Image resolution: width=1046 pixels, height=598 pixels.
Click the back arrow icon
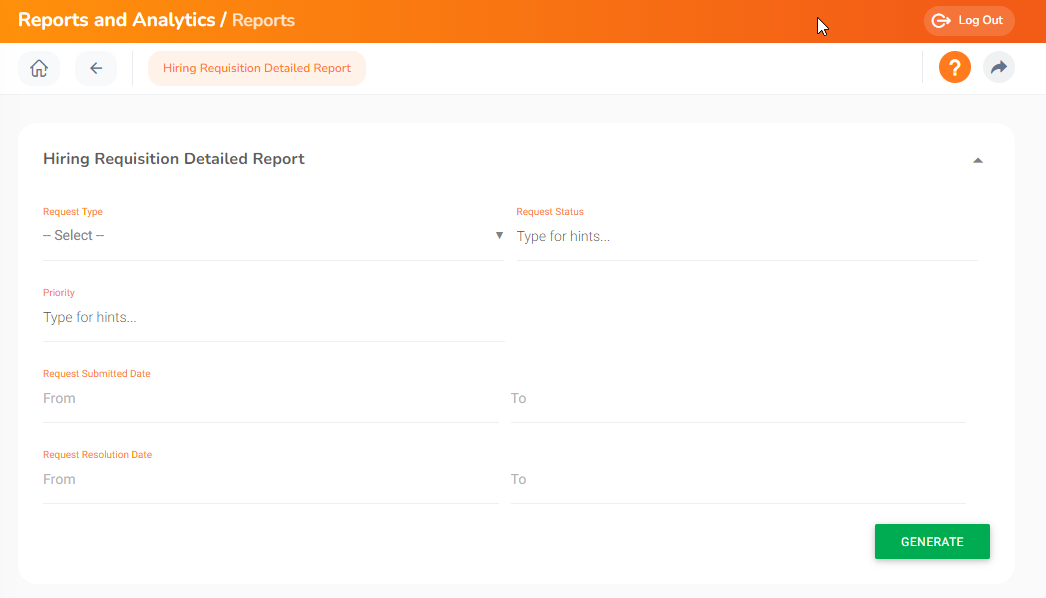tap(96, 69)
